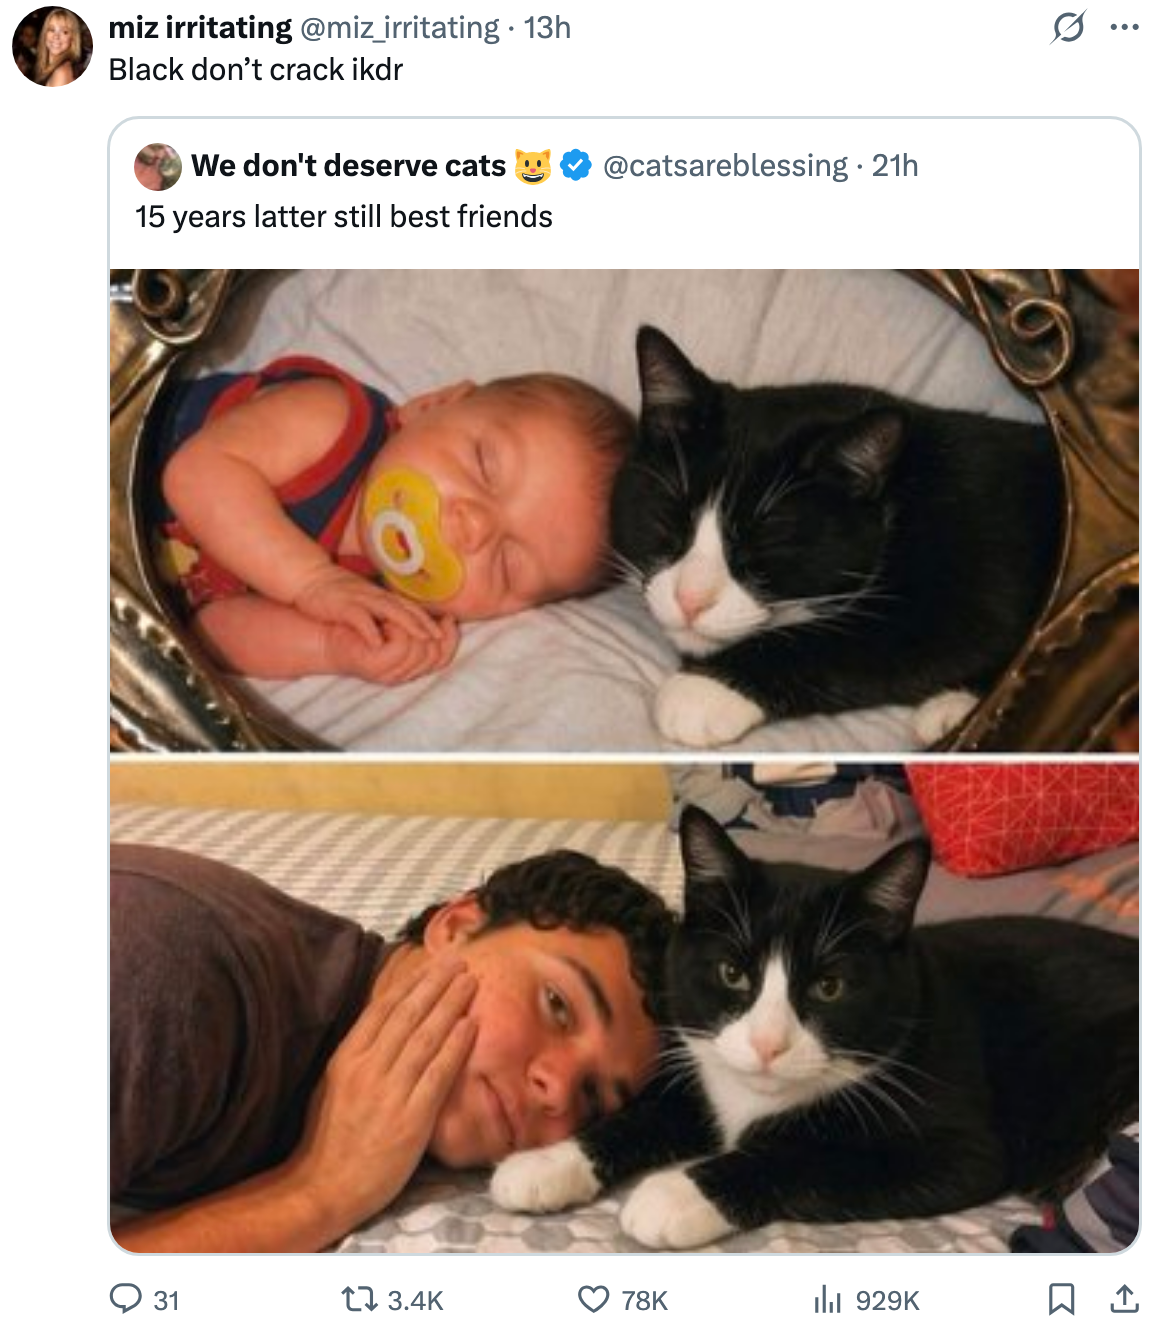
Task: Click the 21h quoted post timestamp
Action: coord(895,165)
